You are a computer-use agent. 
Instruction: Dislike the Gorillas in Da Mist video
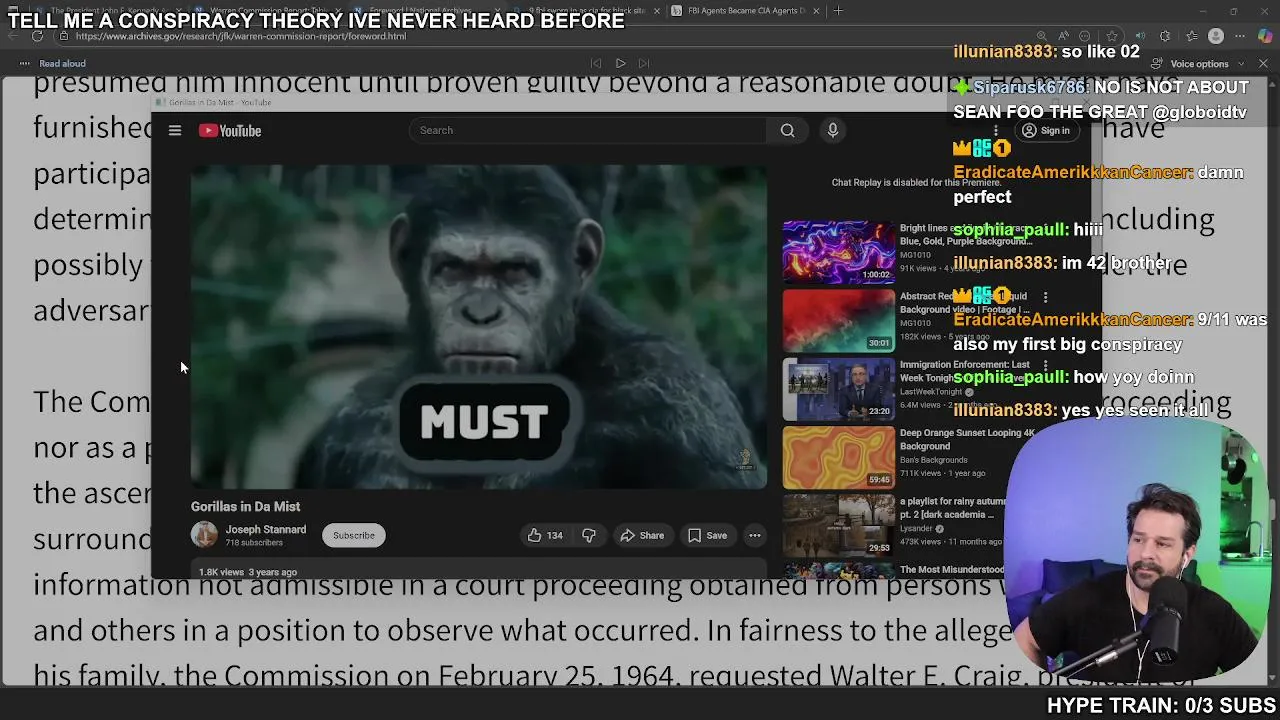click(589, 535)
